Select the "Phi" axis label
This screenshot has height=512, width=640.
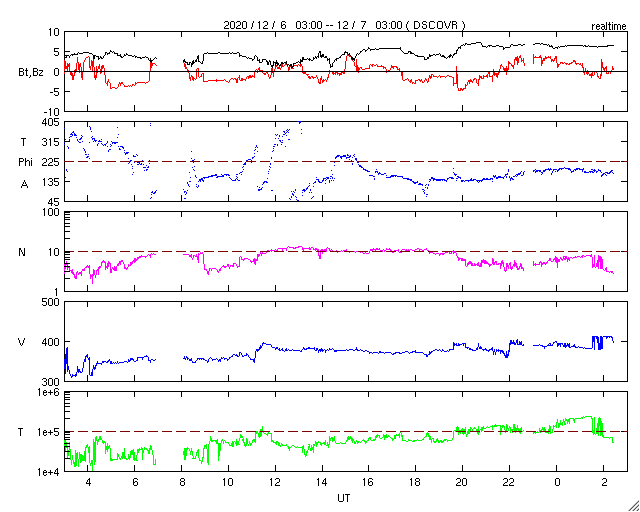[x=25, y=163]
